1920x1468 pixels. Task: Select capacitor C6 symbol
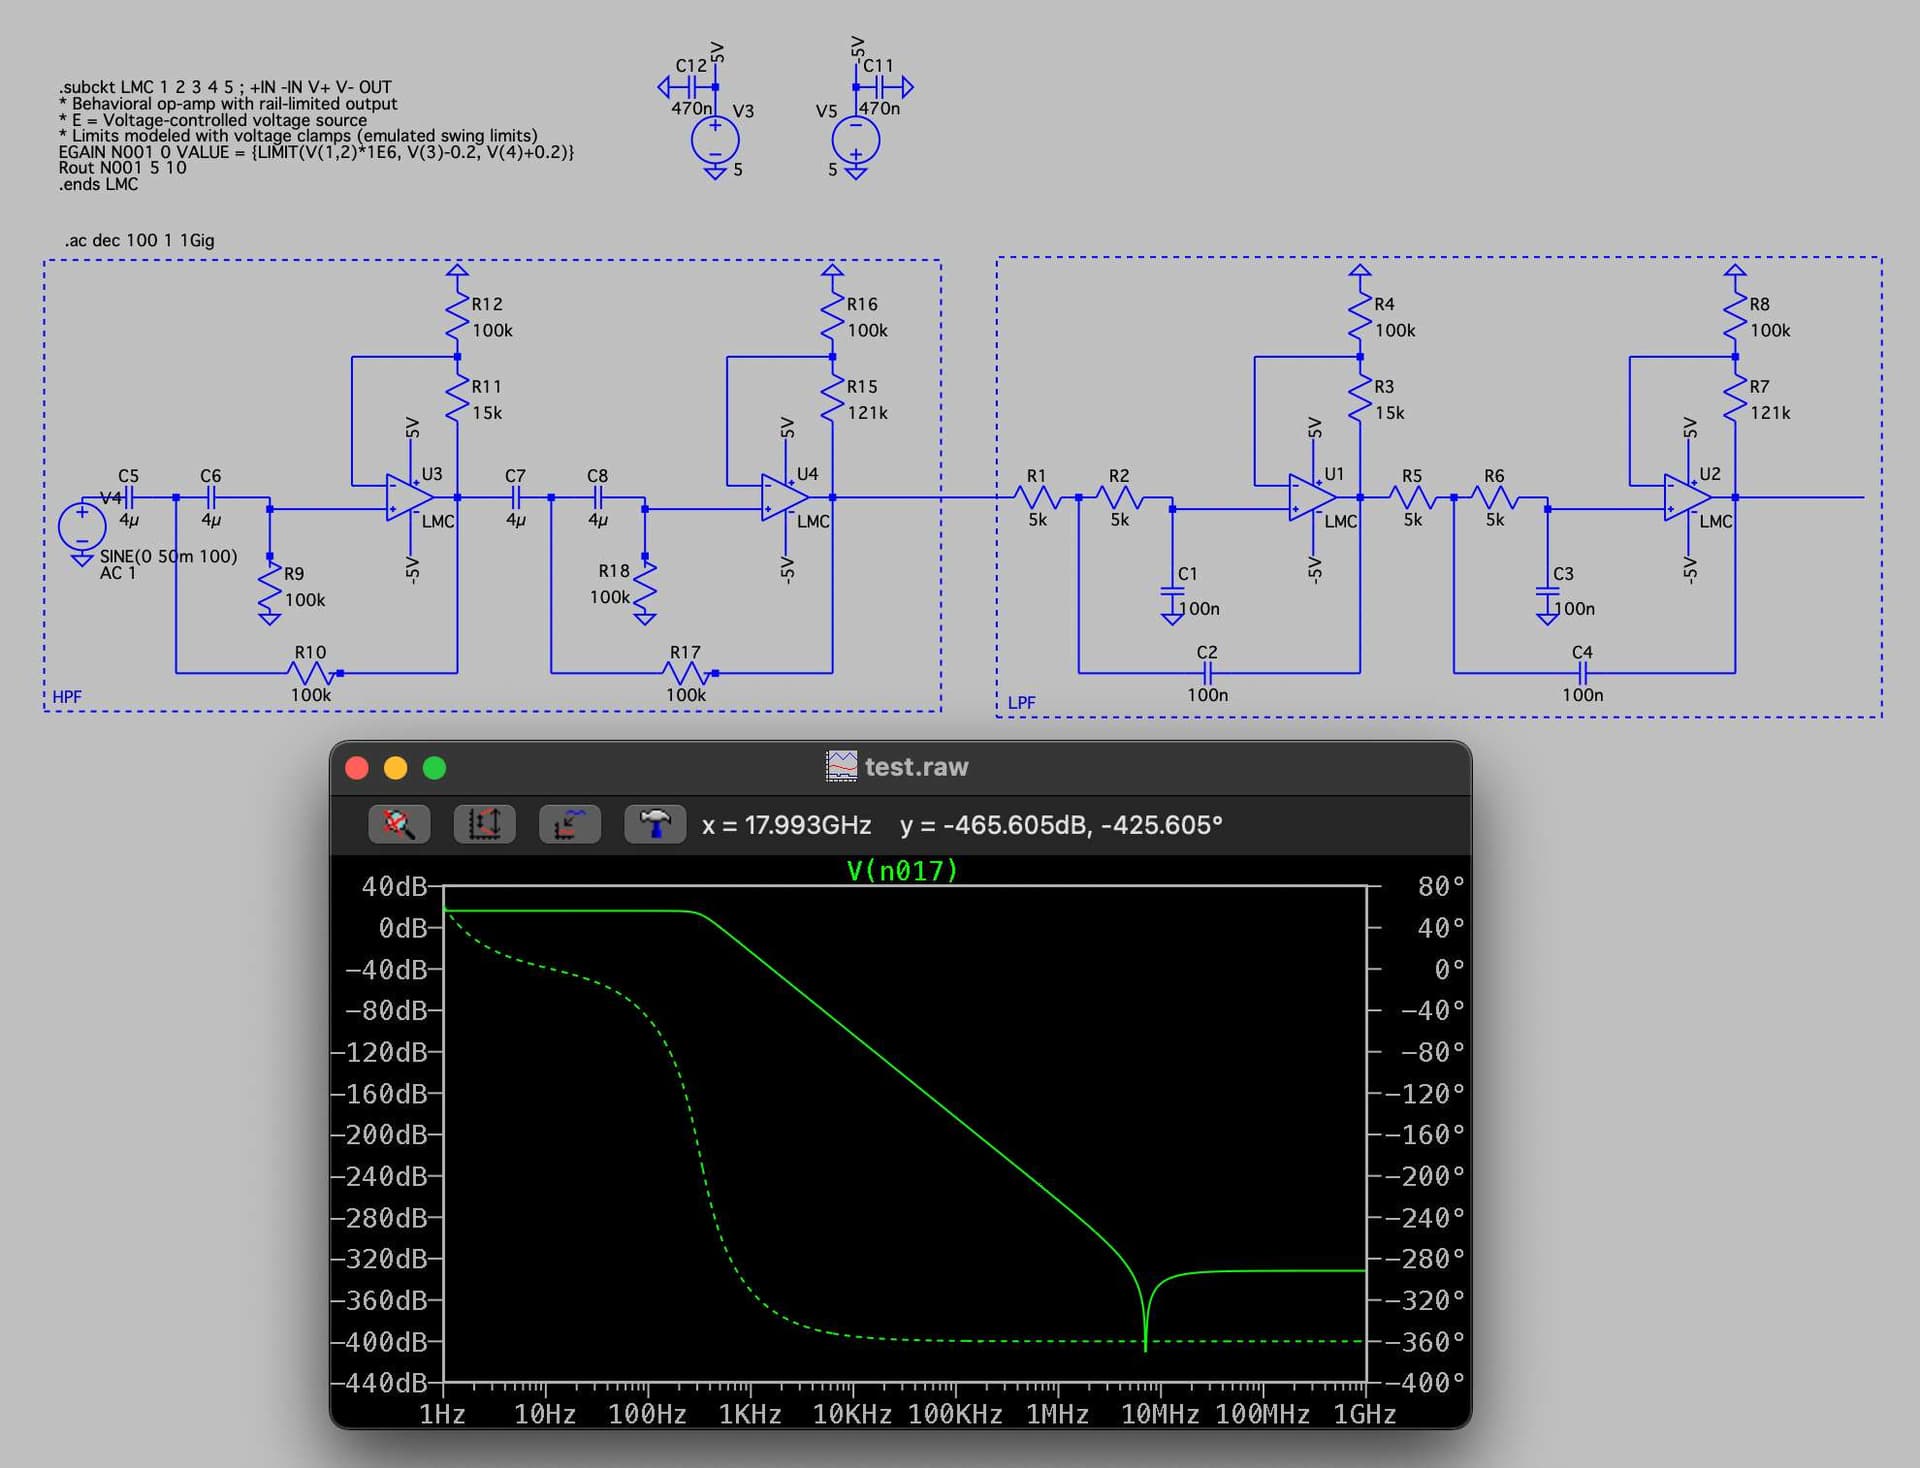pyautogui.click(x=211, y=497)
